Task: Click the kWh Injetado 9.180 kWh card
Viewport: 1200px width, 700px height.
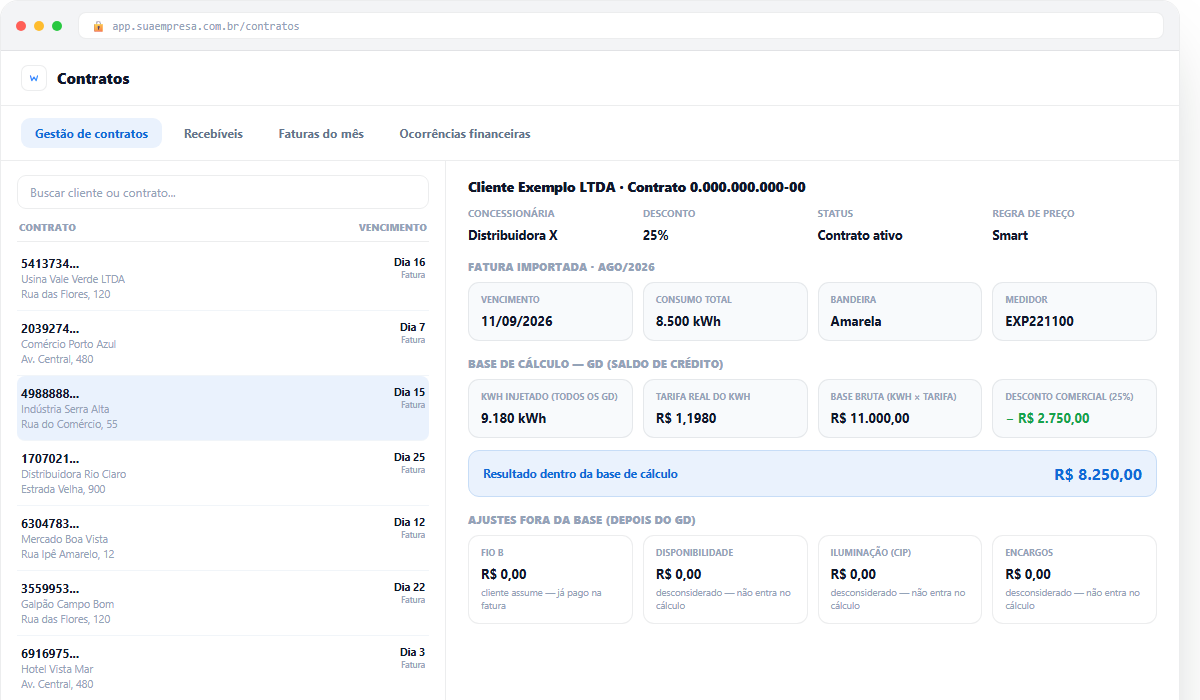Action: 550,408
